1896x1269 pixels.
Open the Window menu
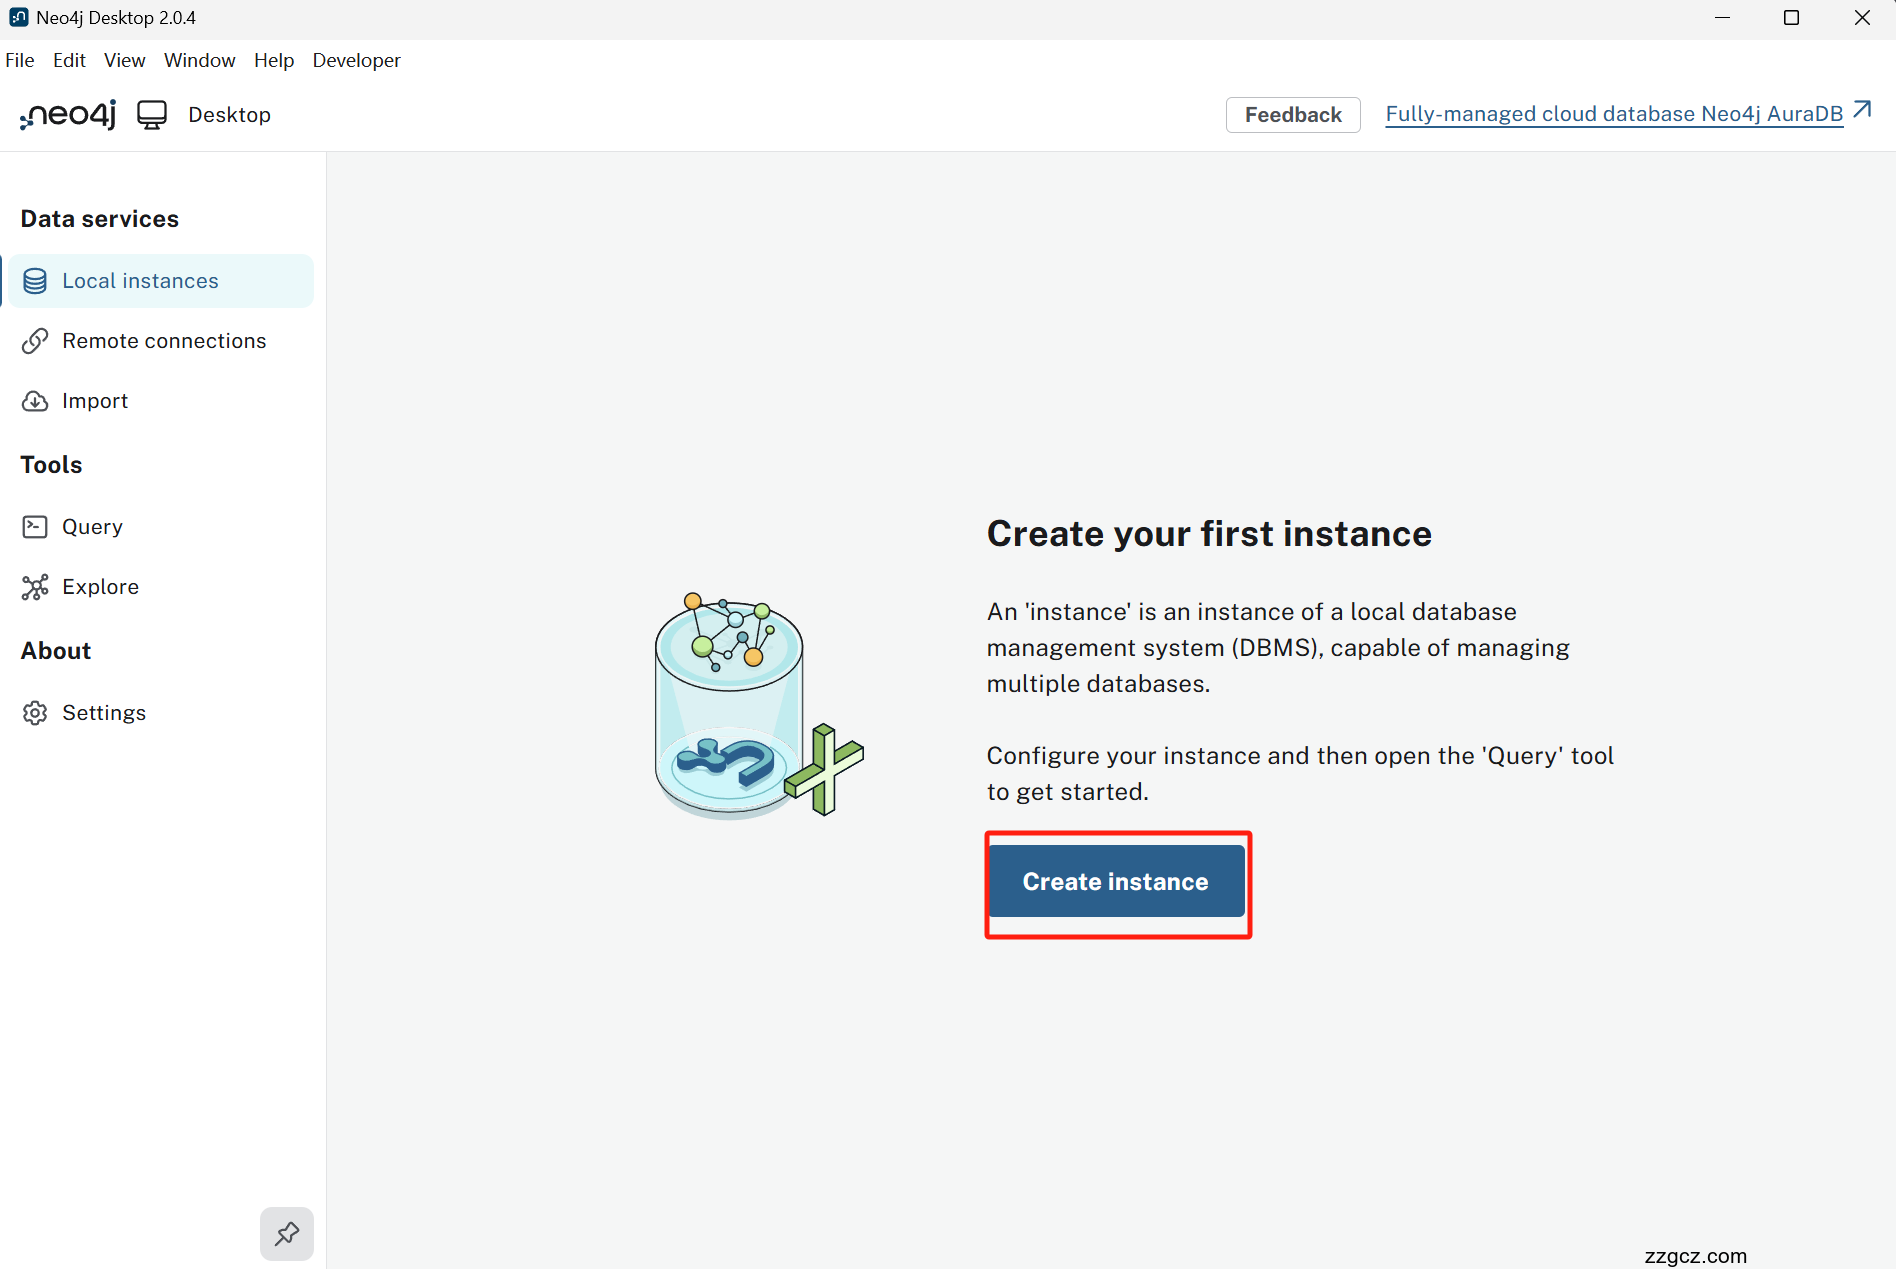[x=199, y=60]
